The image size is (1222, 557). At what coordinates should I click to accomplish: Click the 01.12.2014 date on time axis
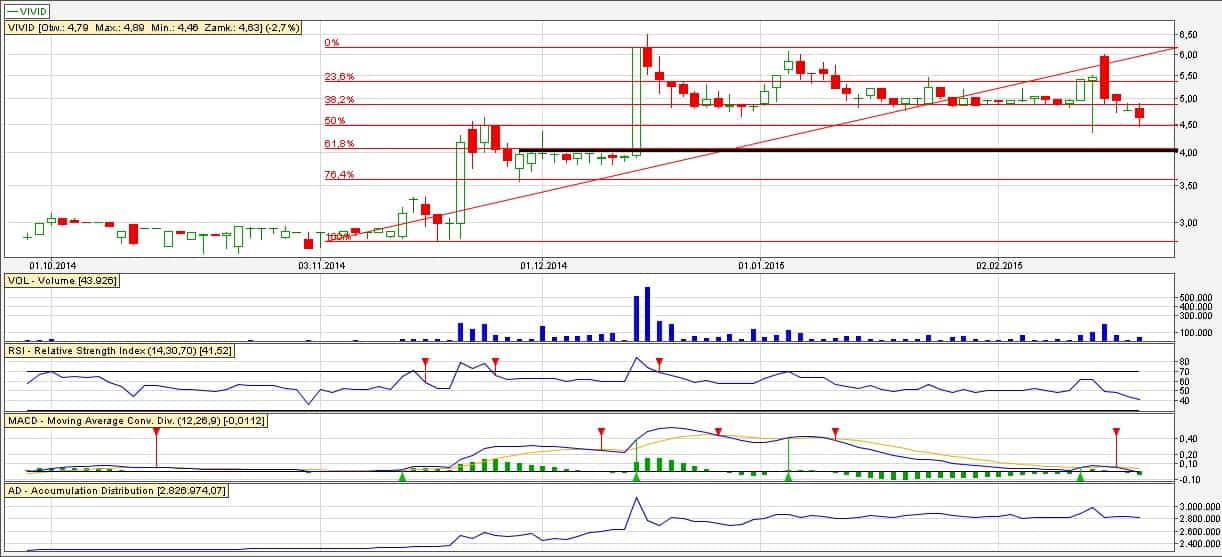pos(543,265)
